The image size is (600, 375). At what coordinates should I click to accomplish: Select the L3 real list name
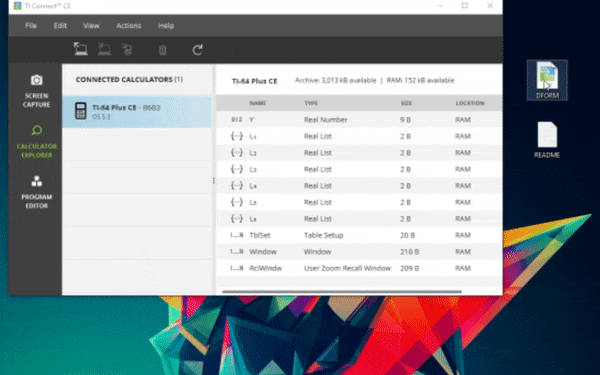coord(253,170)
